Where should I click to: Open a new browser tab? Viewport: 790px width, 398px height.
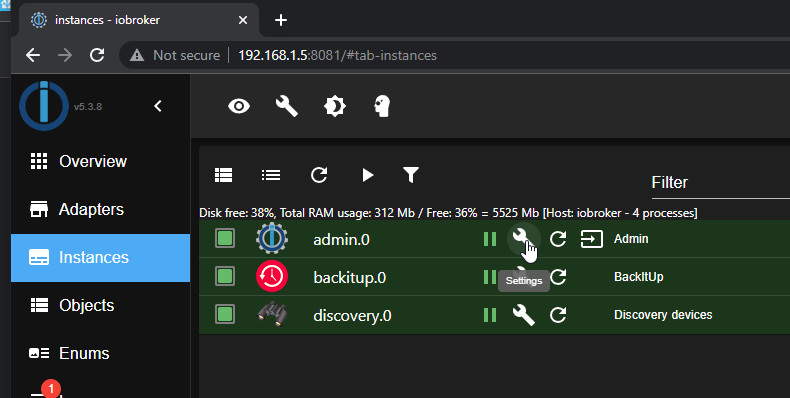coord(281,20)
